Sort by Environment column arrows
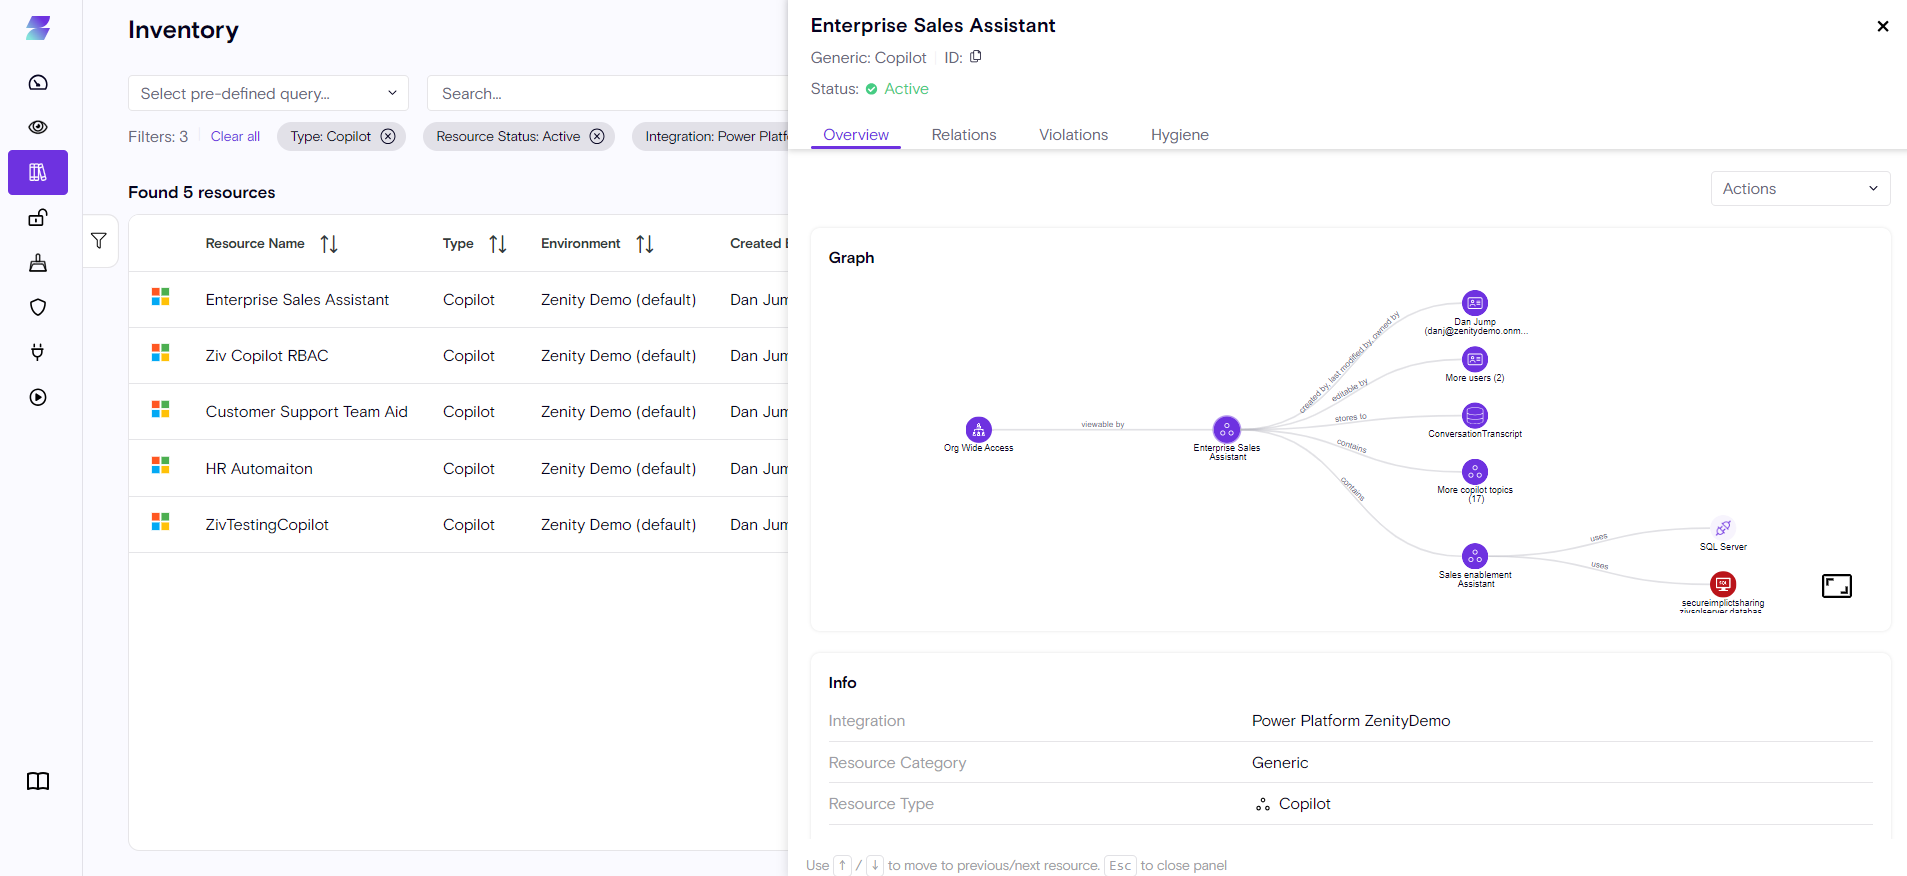The image size is (1907, 876). tap(645, 244)
